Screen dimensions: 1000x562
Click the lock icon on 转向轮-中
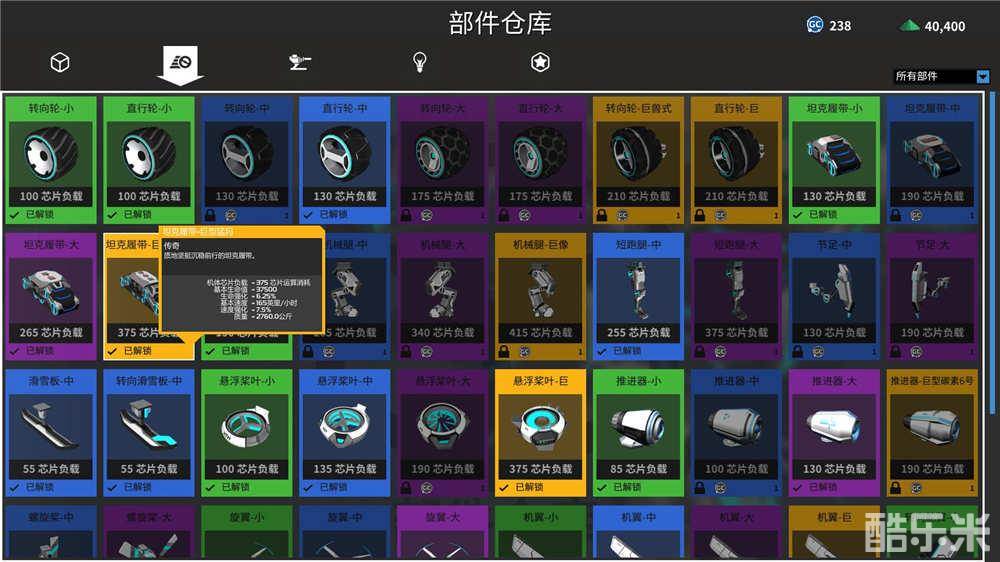(208, 214)
